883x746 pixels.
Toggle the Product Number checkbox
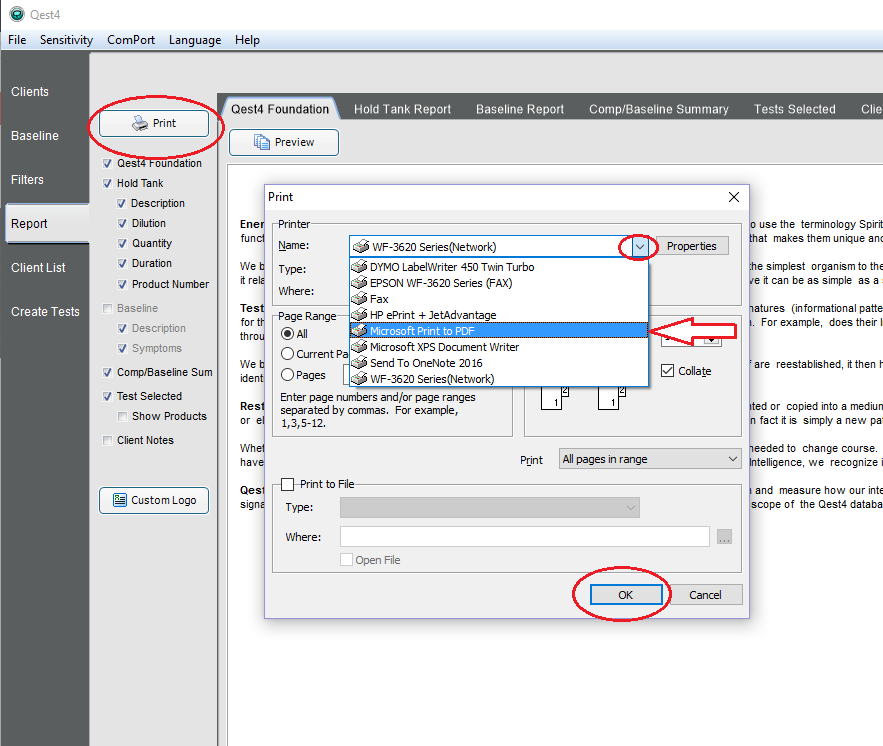(x=122, y=284)
